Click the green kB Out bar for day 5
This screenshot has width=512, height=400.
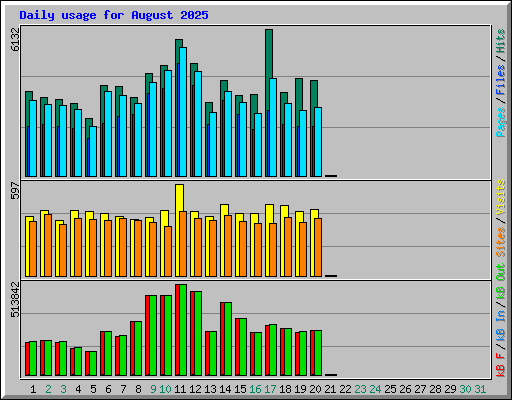pyautogui.click(x=93, y=364)
